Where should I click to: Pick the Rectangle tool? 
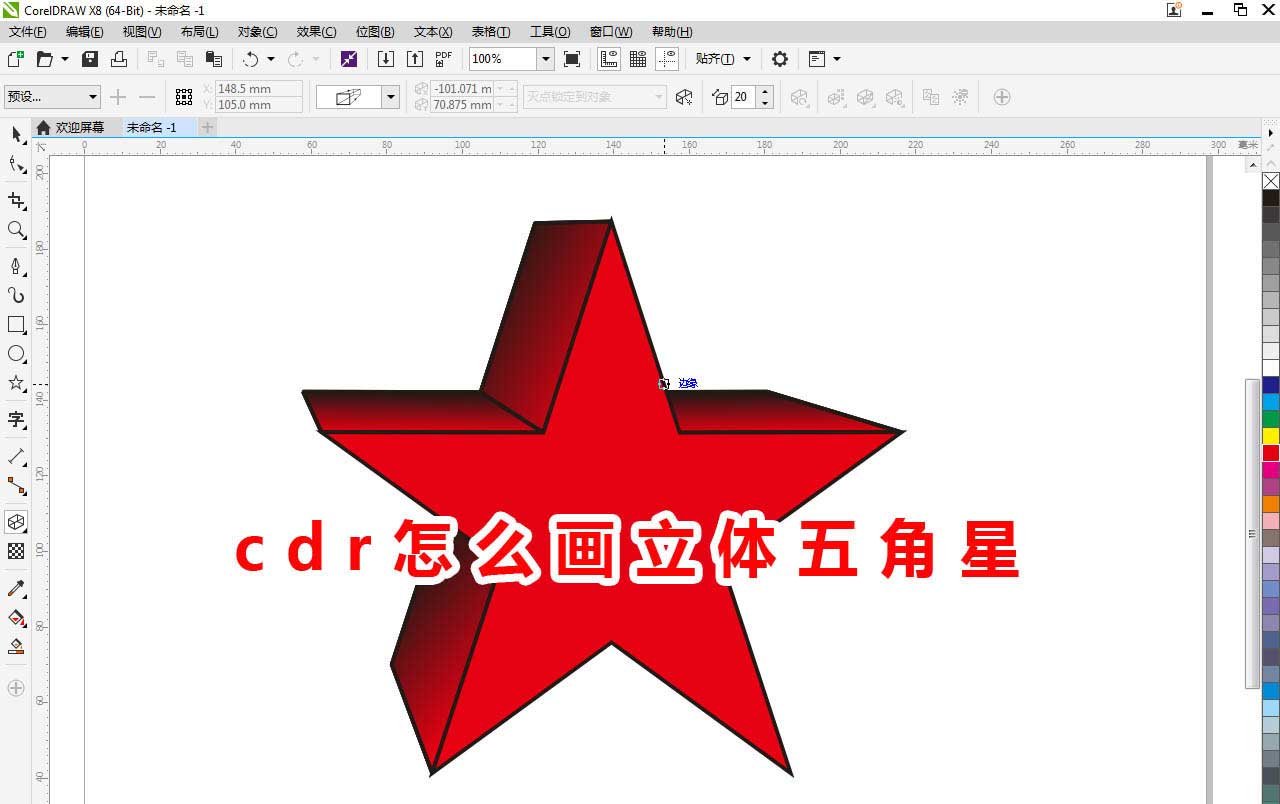click(16, 325)
